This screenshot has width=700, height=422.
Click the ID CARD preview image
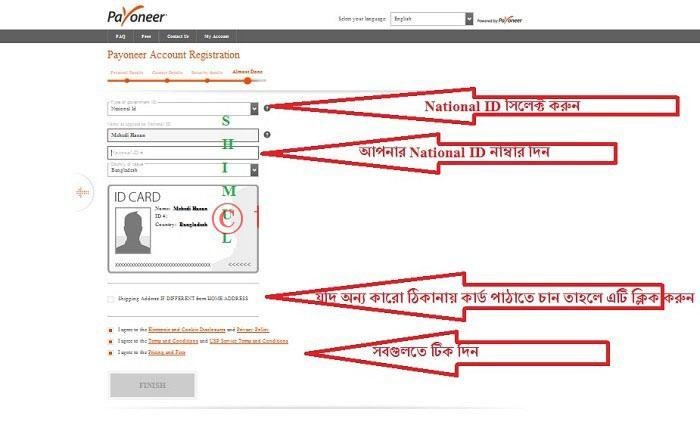[183, 229]
